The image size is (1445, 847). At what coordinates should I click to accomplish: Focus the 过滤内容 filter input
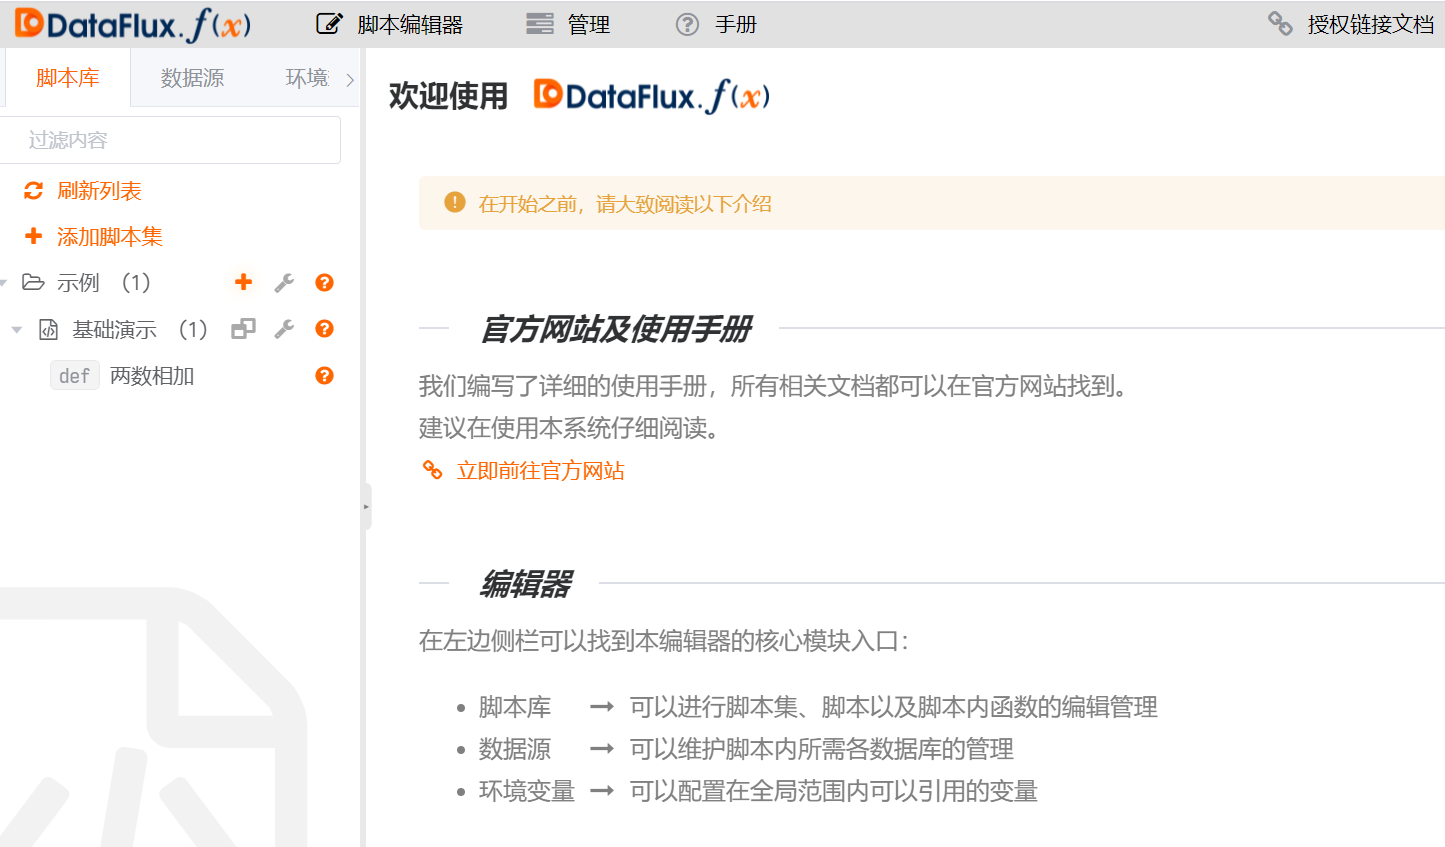pos(170,140)
